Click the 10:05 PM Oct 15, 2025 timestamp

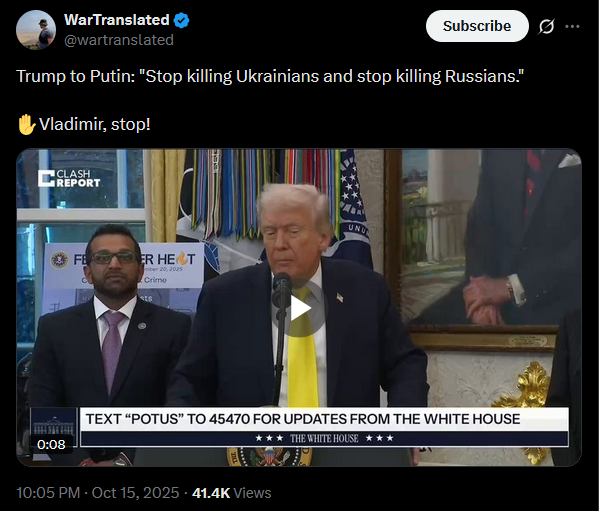(97, 493)
